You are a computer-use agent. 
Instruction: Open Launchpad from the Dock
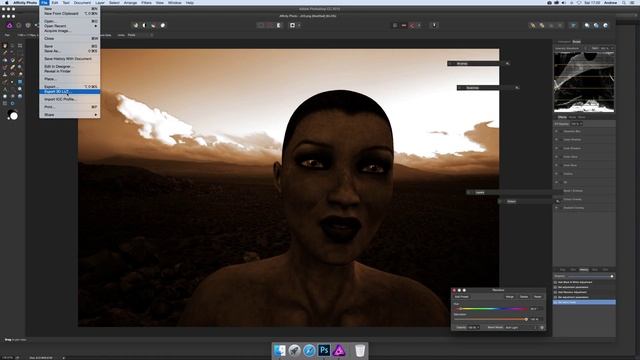pyautogui.click(x=294, y=350)
